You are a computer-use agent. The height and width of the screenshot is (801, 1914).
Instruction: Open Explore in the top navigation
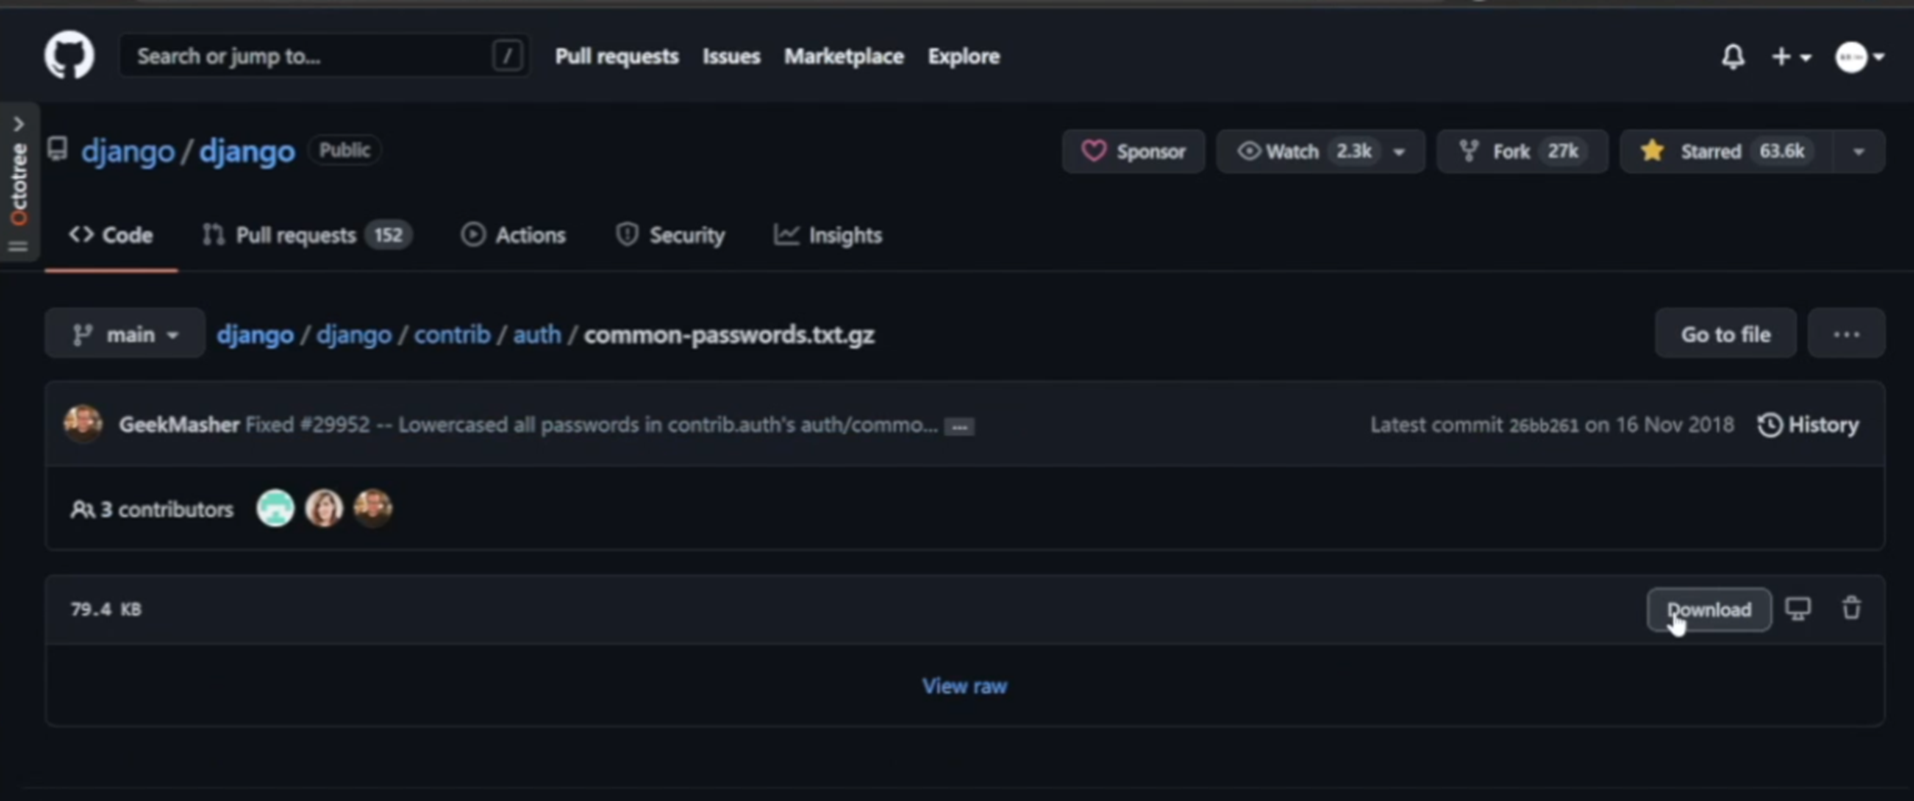pos(963,56)
